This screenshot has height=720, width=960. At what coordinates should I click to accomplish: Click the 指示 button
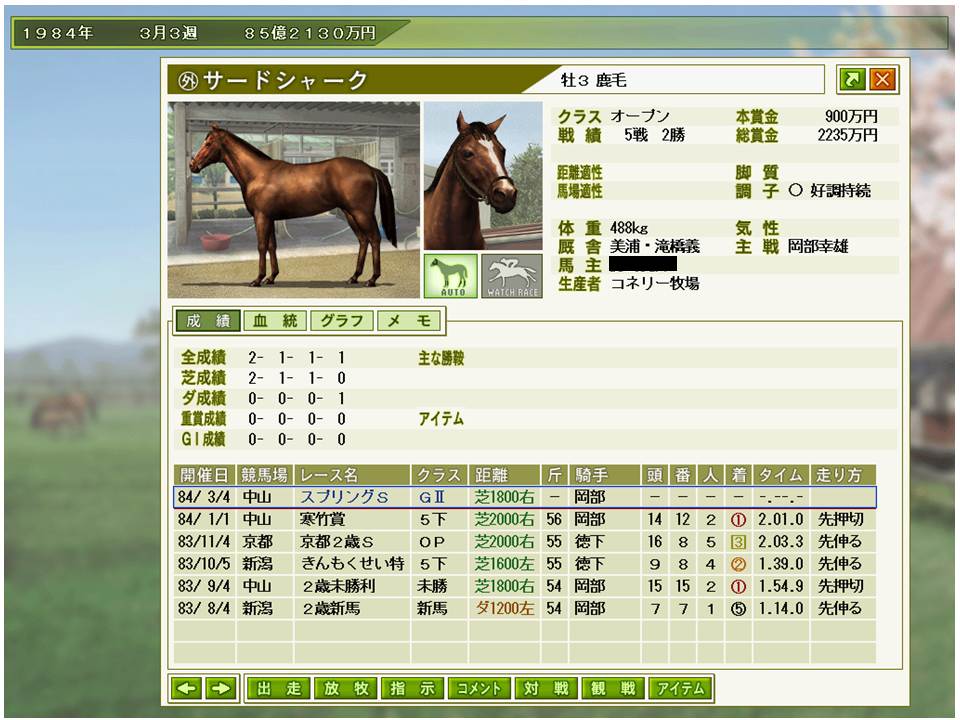click(413, 688)
